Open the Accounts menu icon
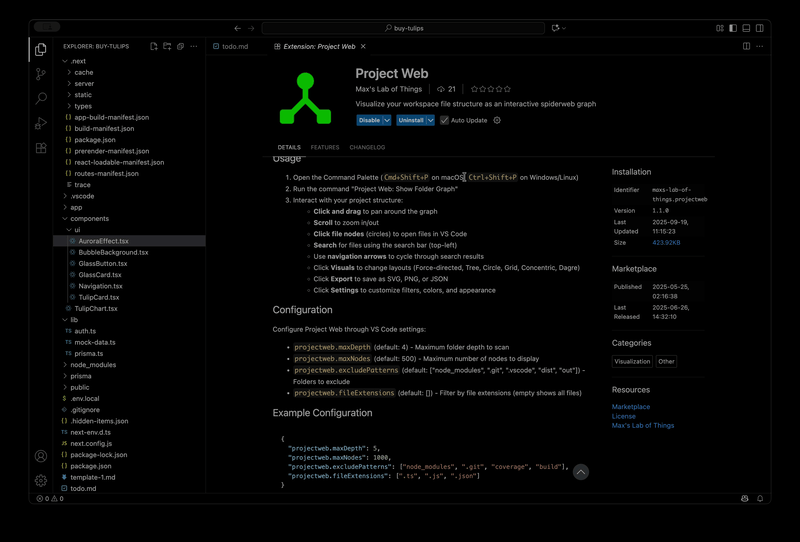800x542 pixels. point(41,456)
